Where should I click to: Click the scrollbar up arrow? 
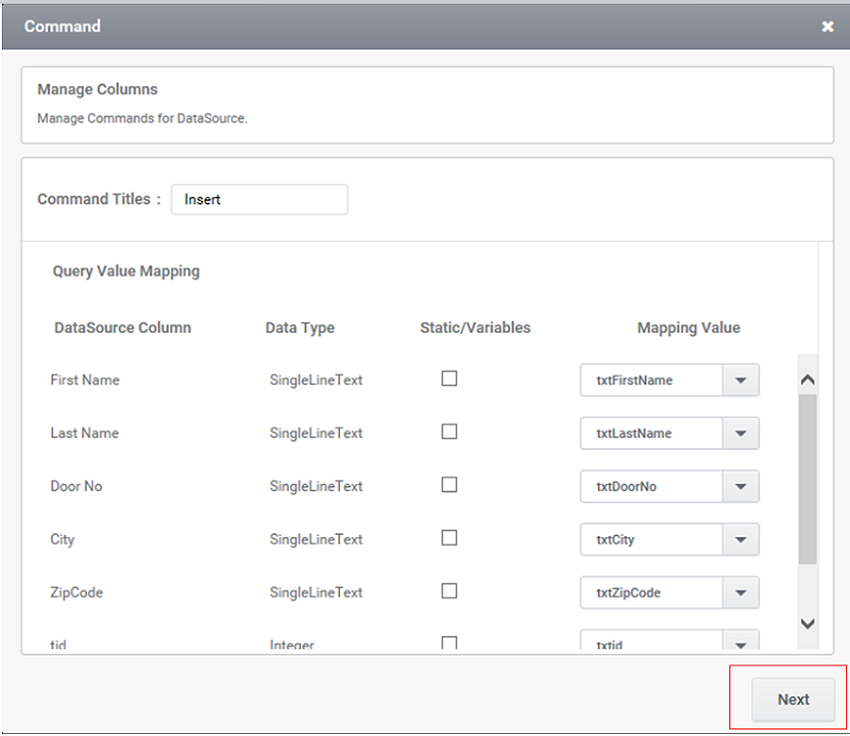[808, 380]
